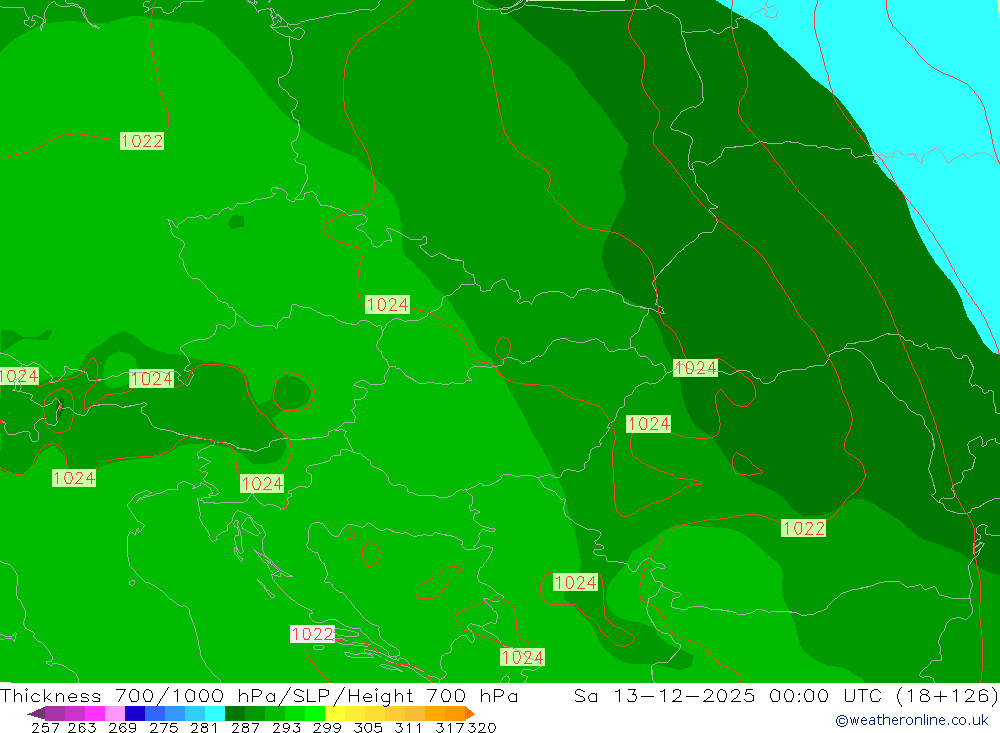This screenshot has height=733, width=1000.
Task: Click the date 'Sa 13-12-2025'
Action: point(664,695)
